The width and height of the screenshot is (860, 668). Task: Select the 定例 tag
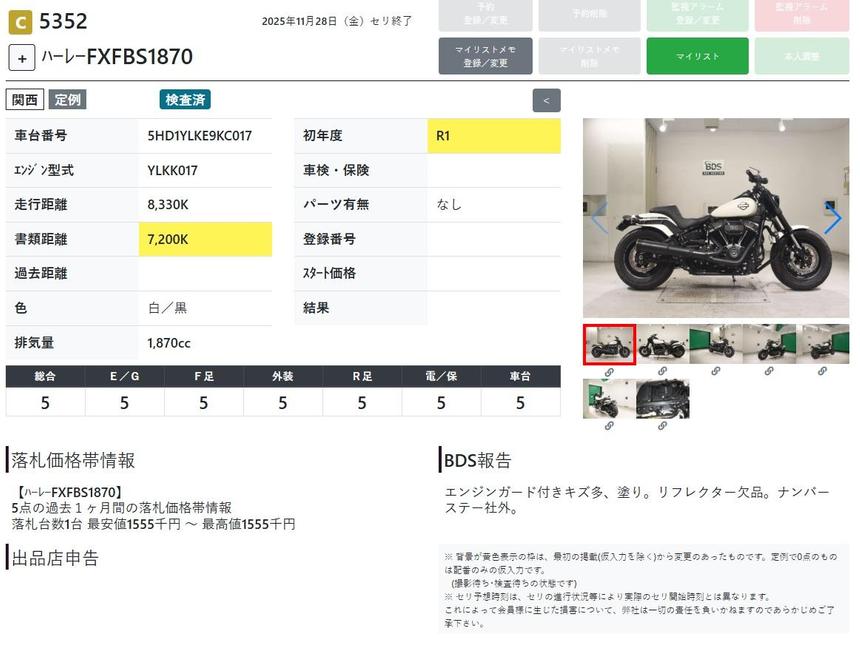(x=68, y=100)
